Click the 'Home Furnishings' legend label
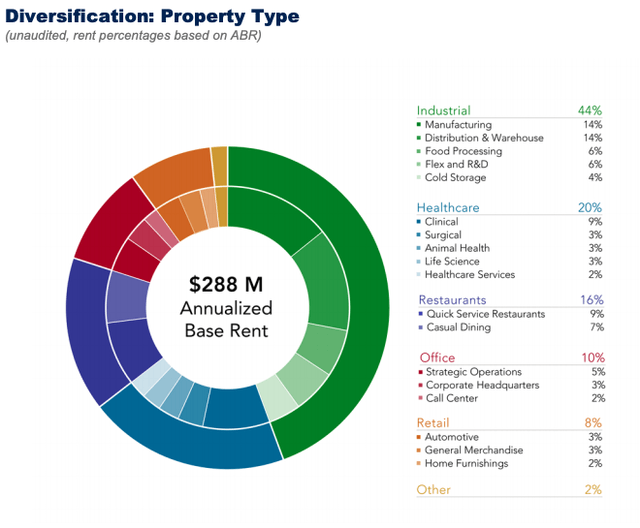640x528 pixels. 467,464
